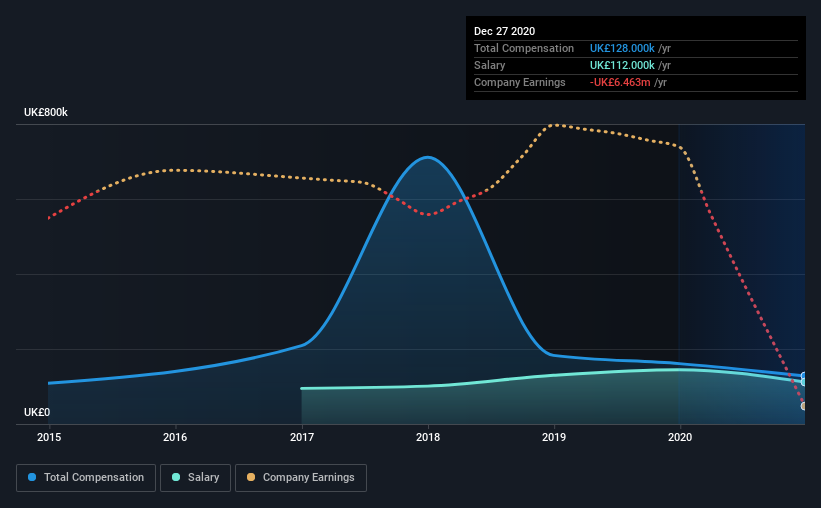Click the orange Company Earnings end-point marker
This screenshot has width=821, height=508.
coord(804,406)
